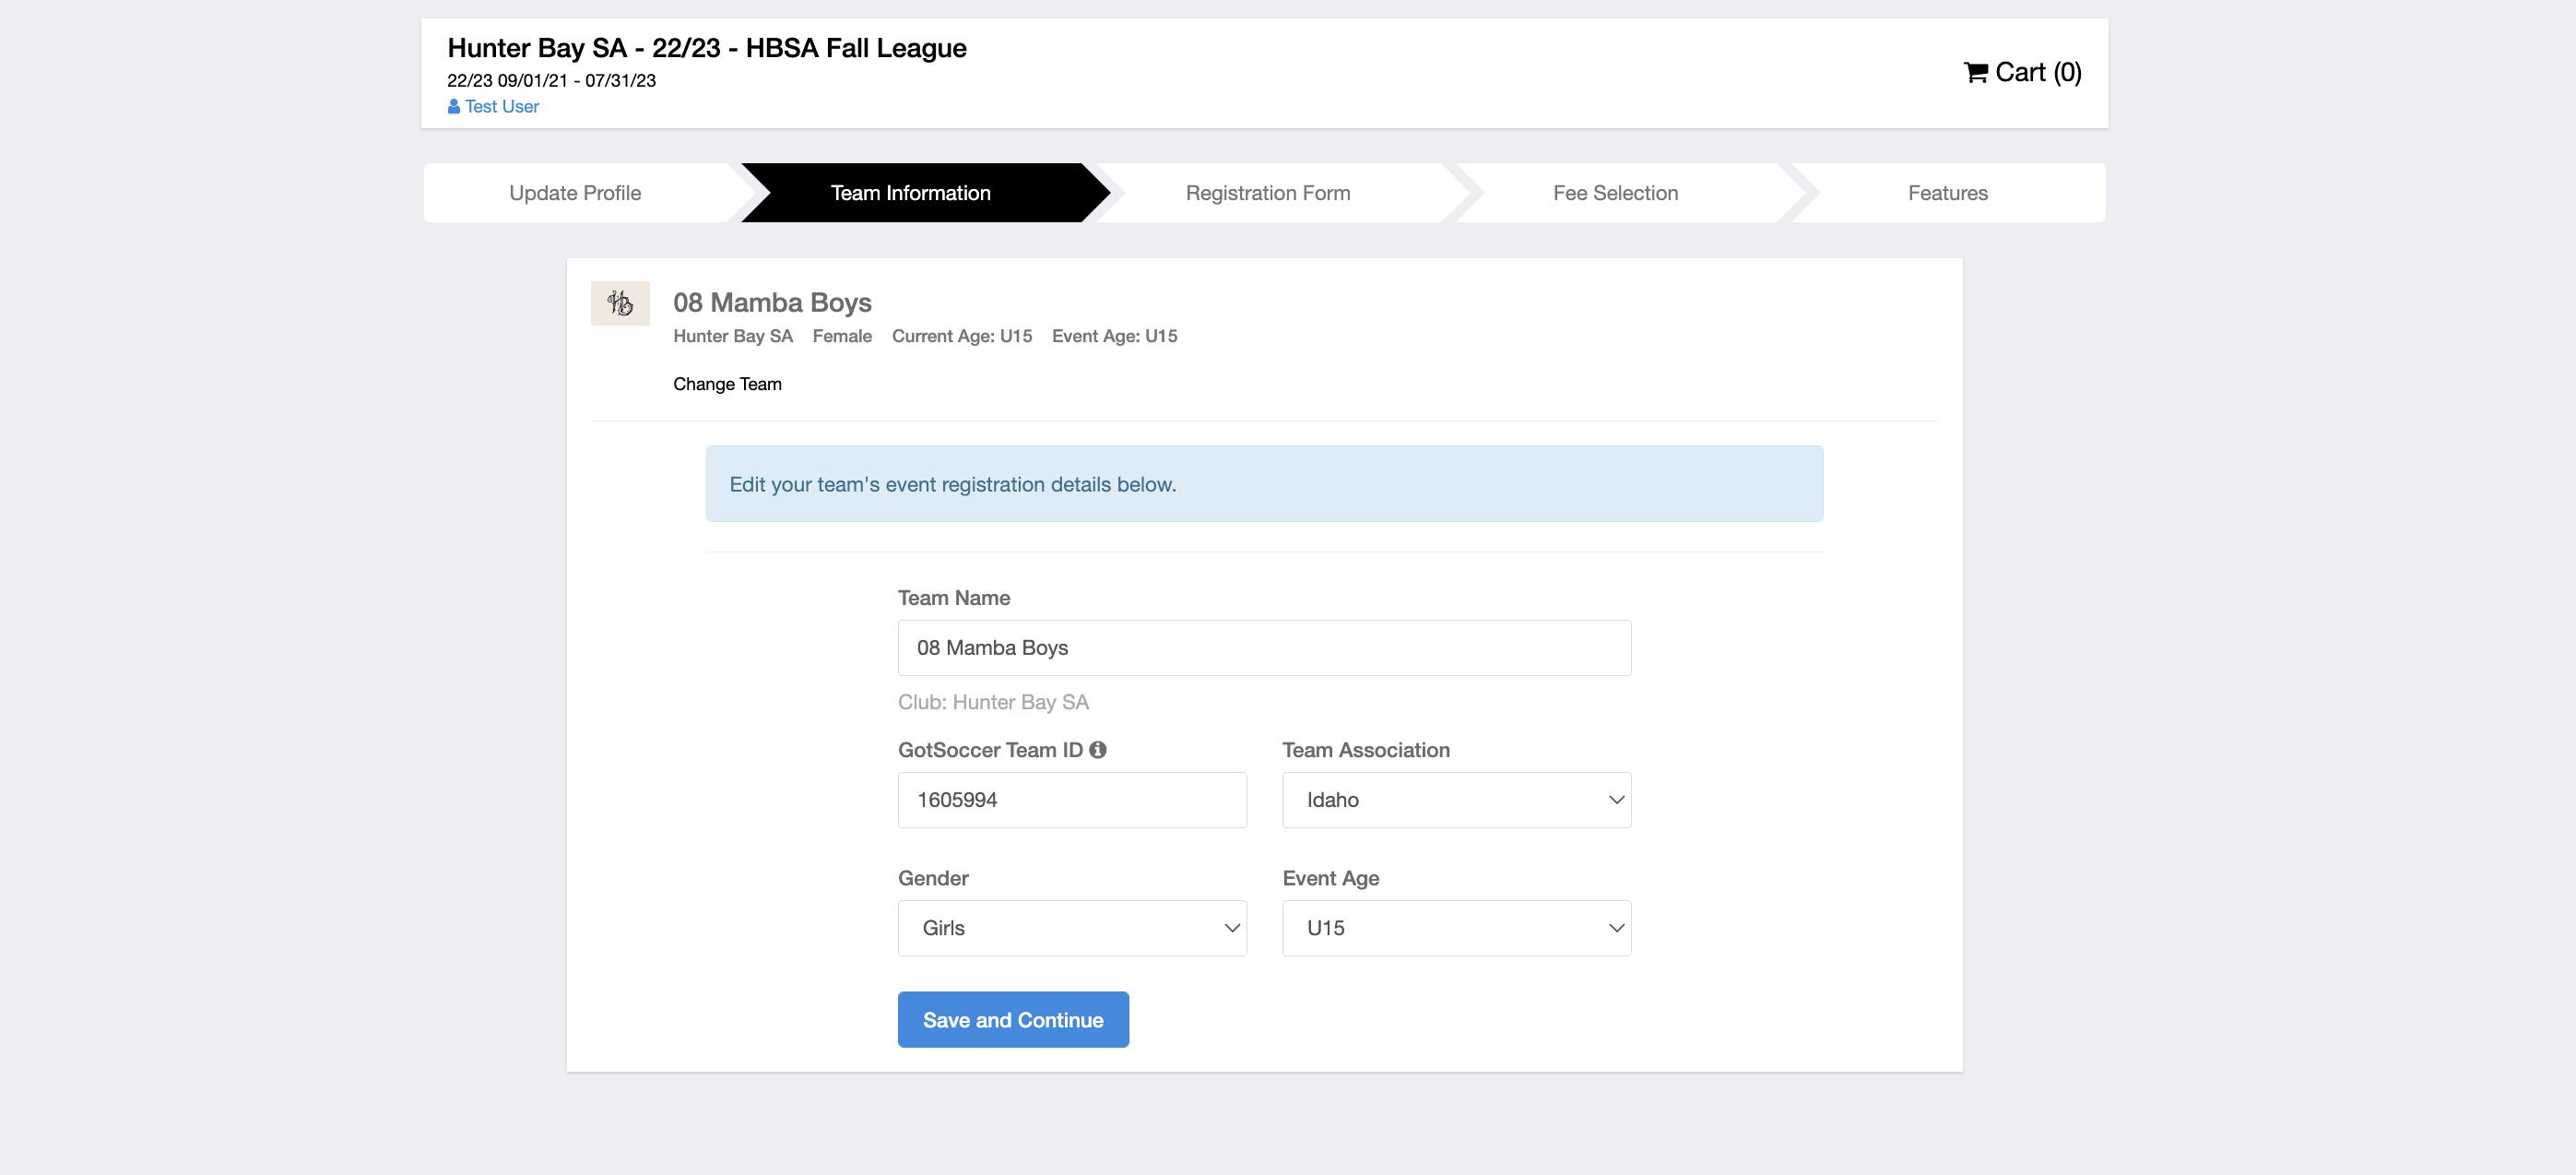Open the Test User profile link
The width and height of the screenshot is (2576, 1175).
tap(501, 107)
